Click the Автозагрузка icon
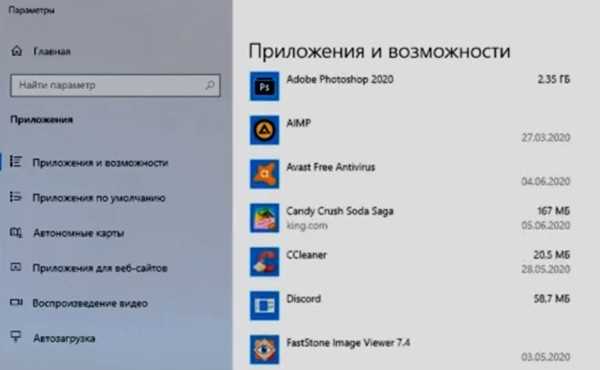Screen dimensions: 600x370 16,337
